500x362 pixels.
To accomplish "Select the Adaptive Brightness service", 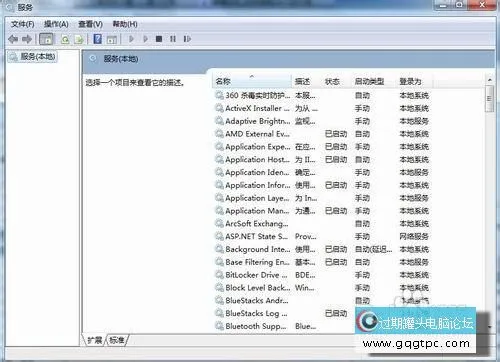I will click(x=322, y=121).
